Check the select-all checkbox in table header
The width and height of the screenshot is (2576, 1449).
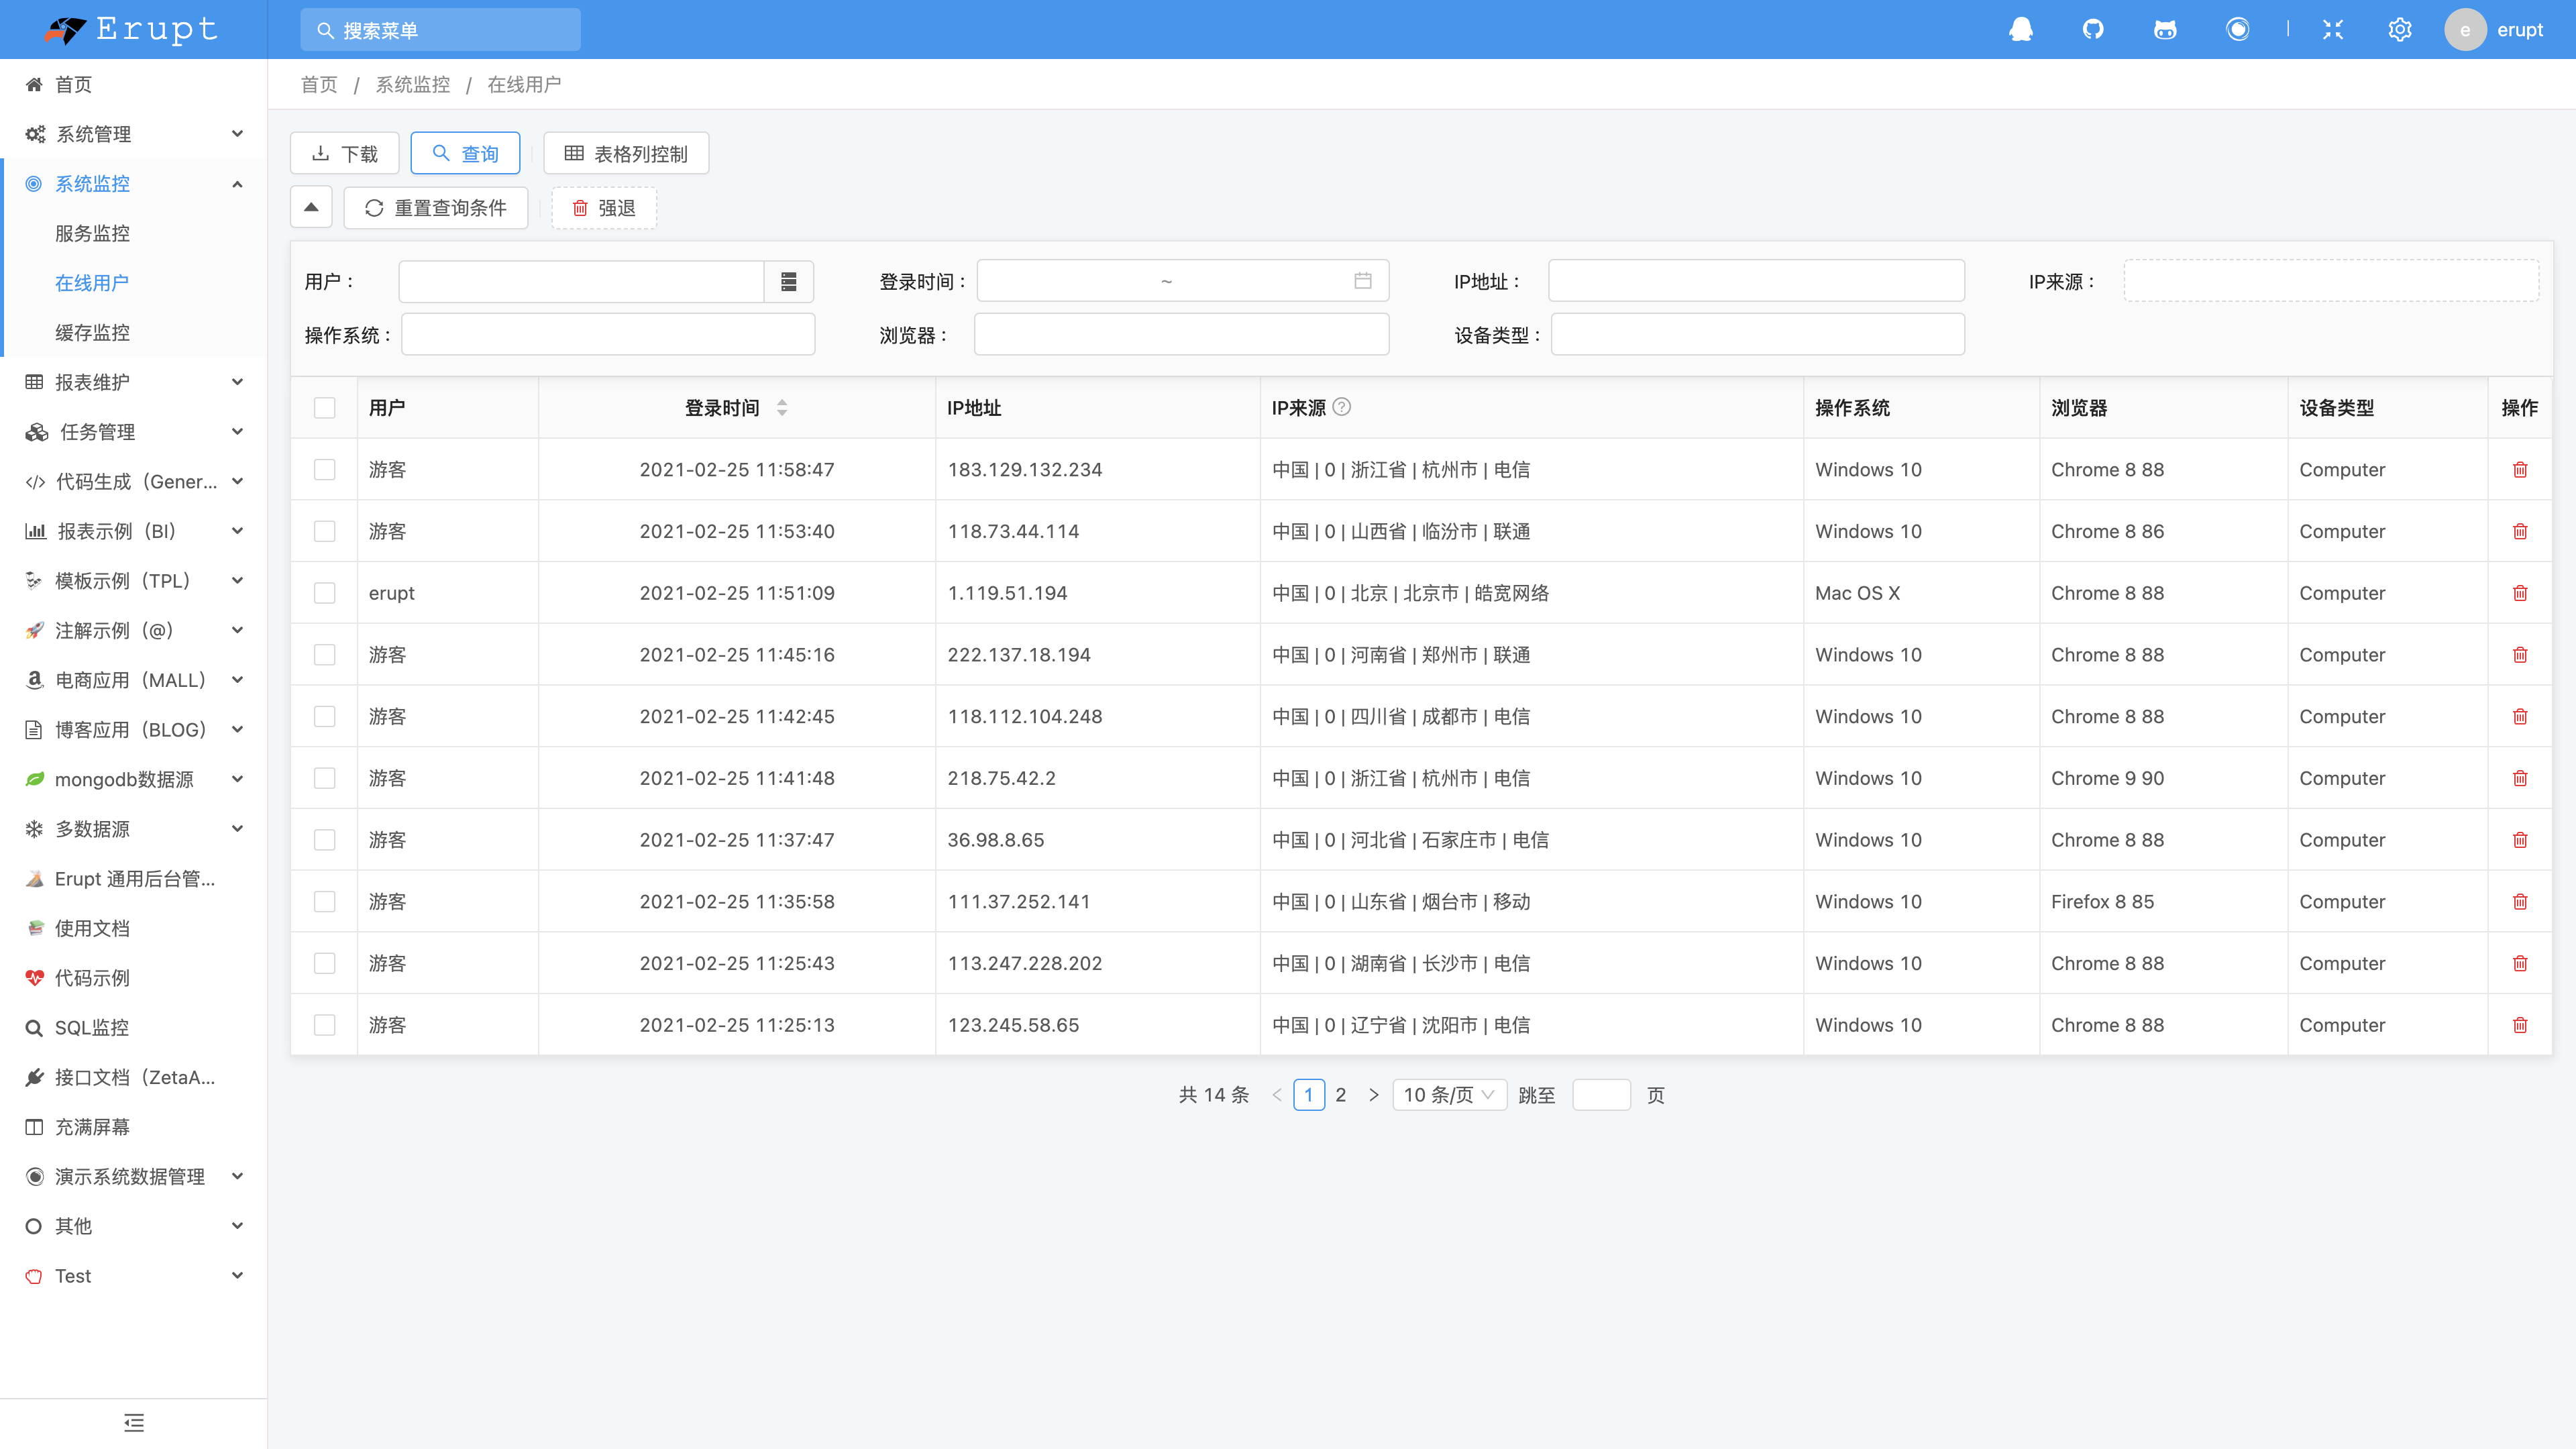coord(325,408)
